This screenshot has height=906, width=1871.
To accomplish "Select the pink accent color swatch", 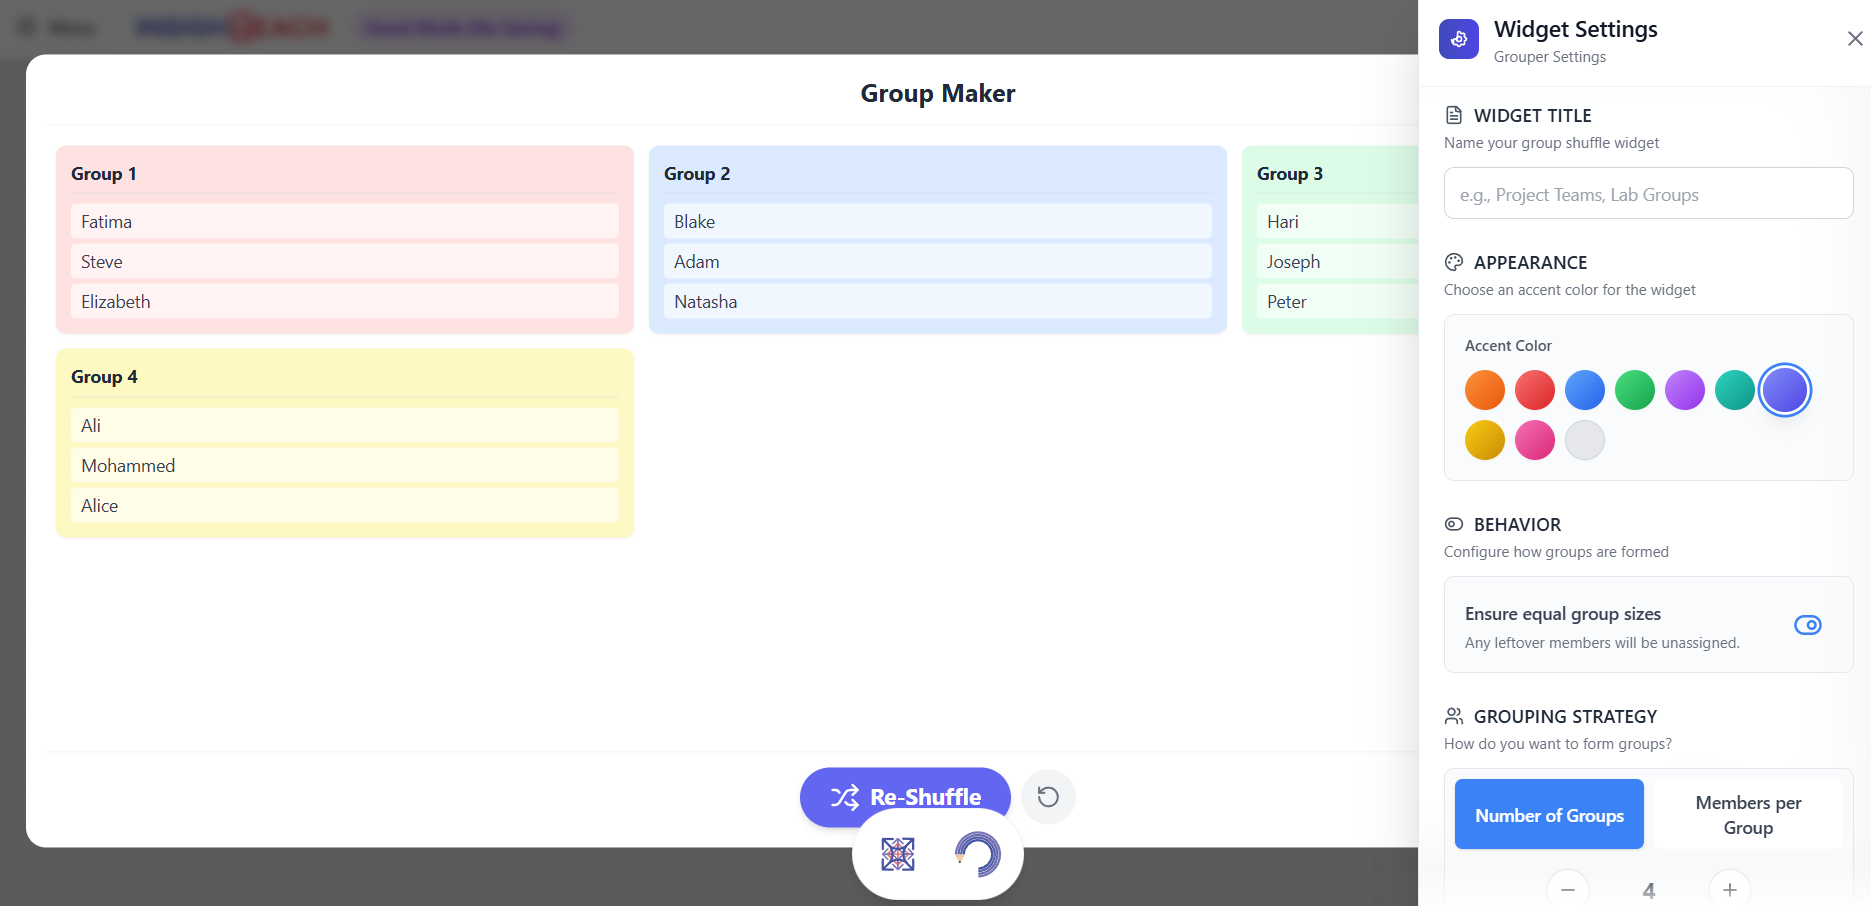I will tap(1535, 440).
